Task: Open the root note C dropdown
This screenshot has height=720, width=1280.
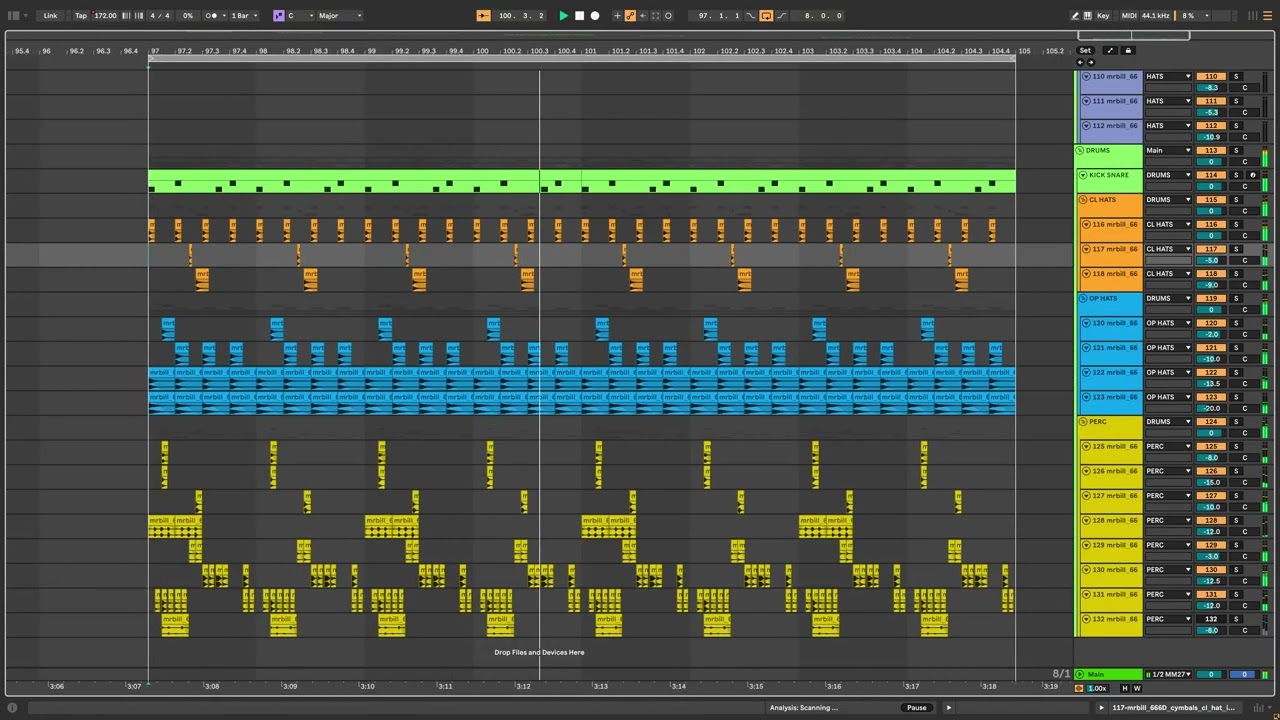Action: 301,16
